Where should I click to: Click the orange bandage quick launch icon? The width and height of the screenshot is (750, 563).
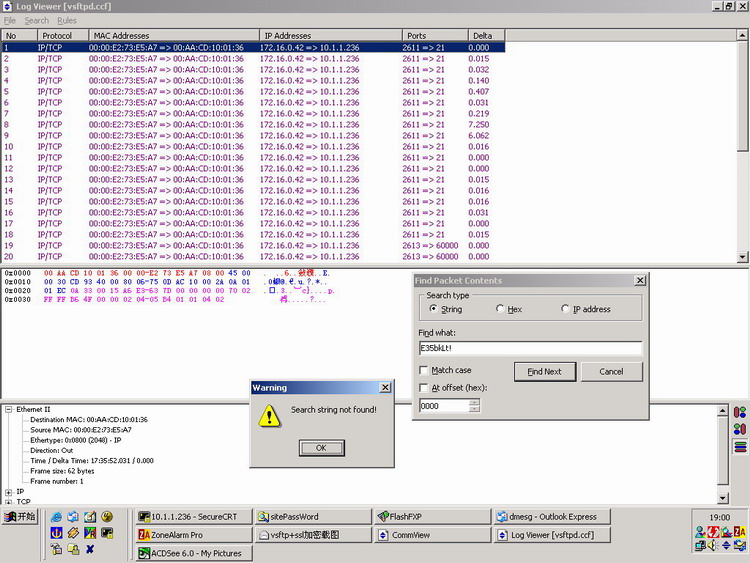73,533
